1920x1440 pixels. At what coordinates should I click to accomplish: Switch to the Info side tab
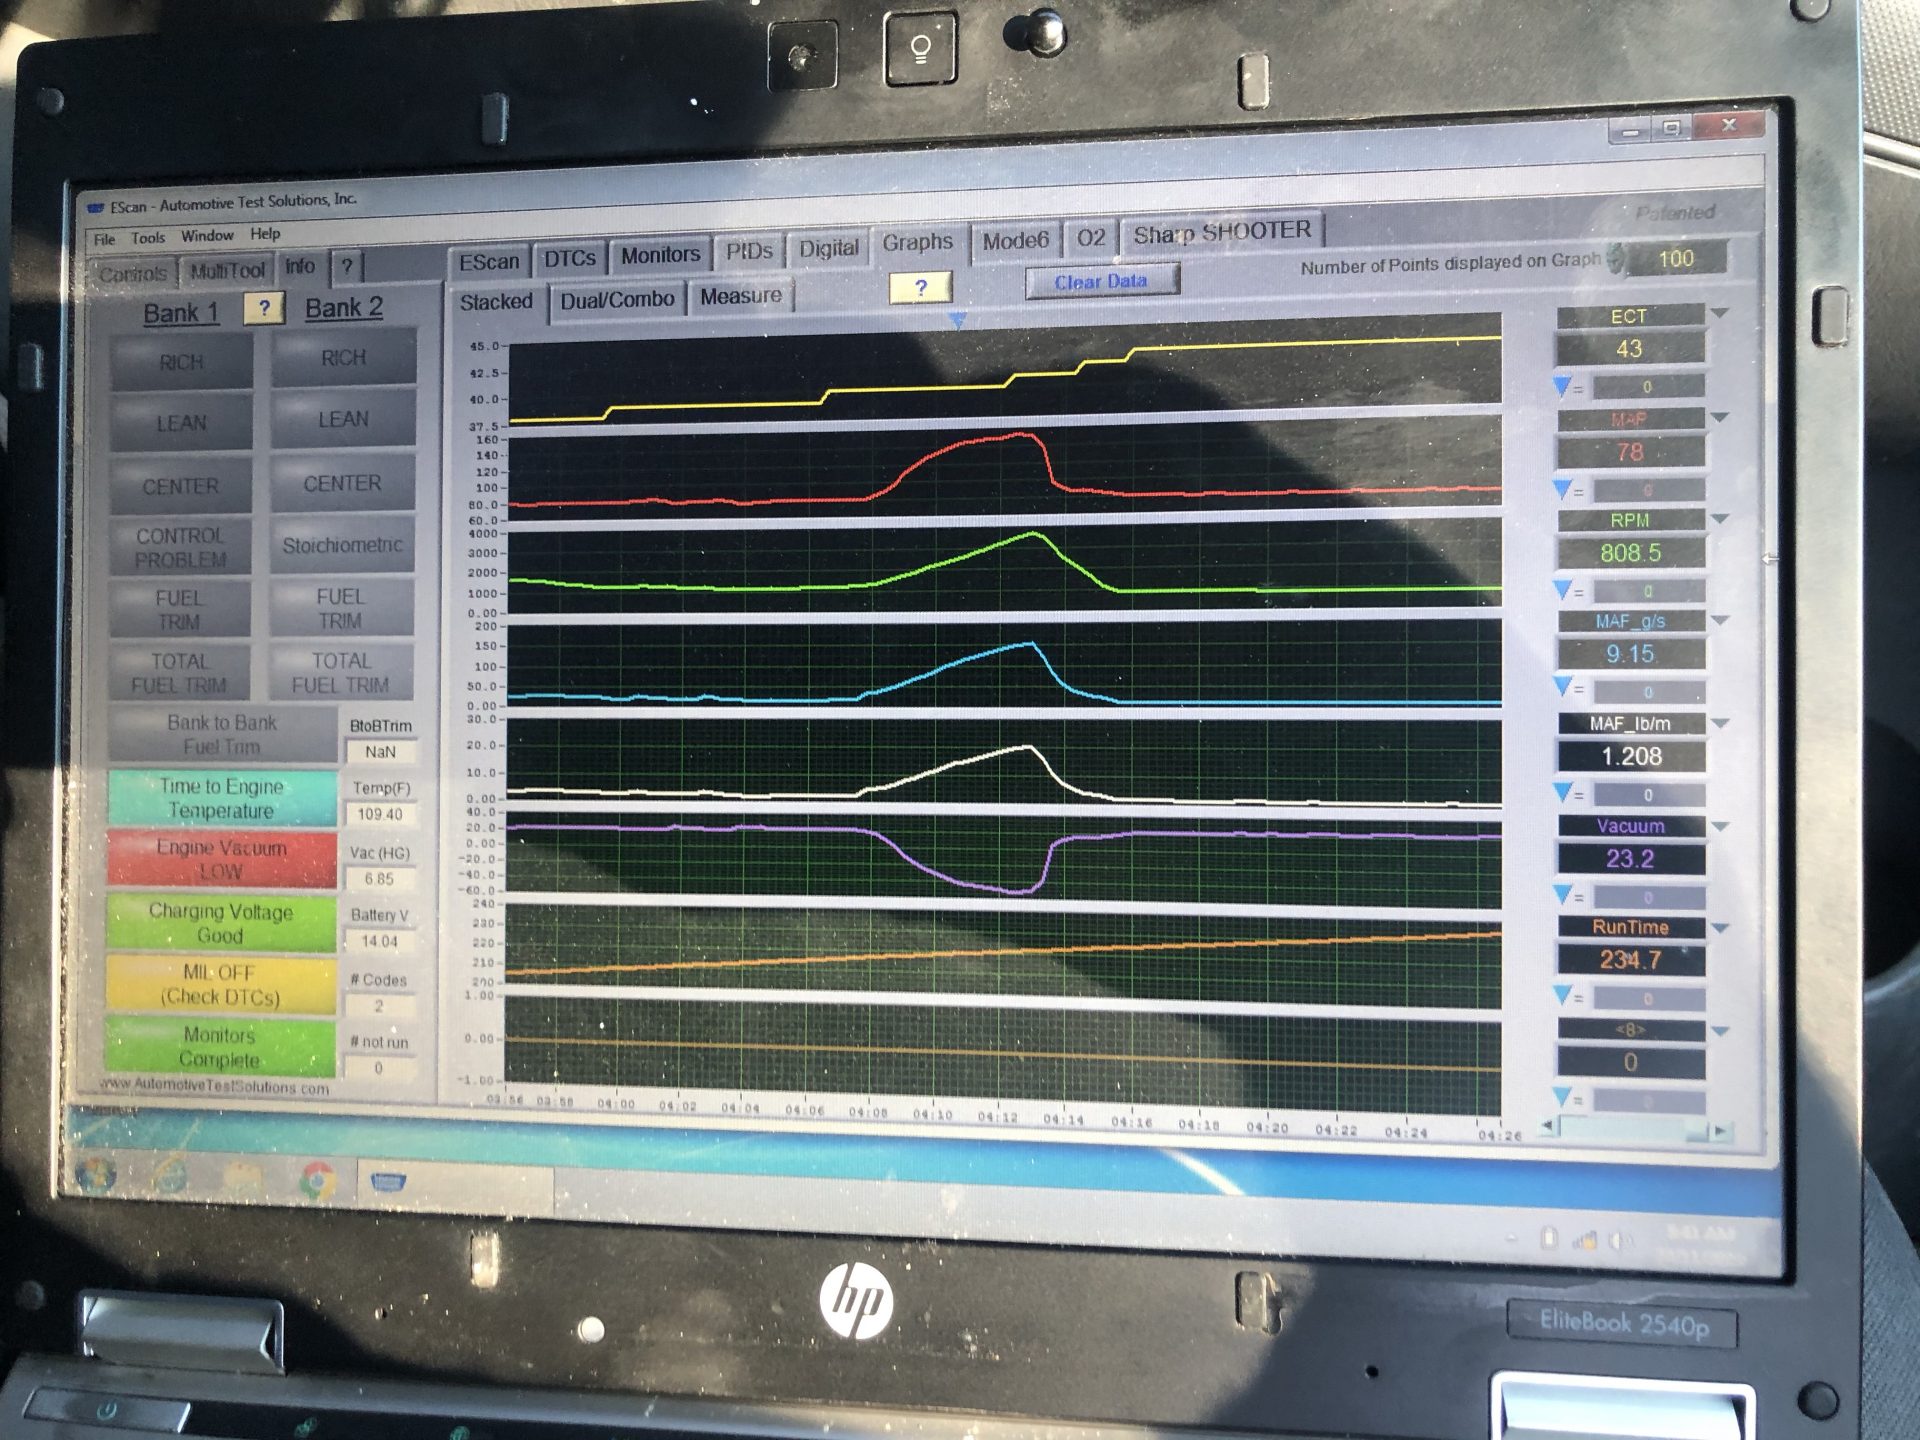click(x=300, y=267)
